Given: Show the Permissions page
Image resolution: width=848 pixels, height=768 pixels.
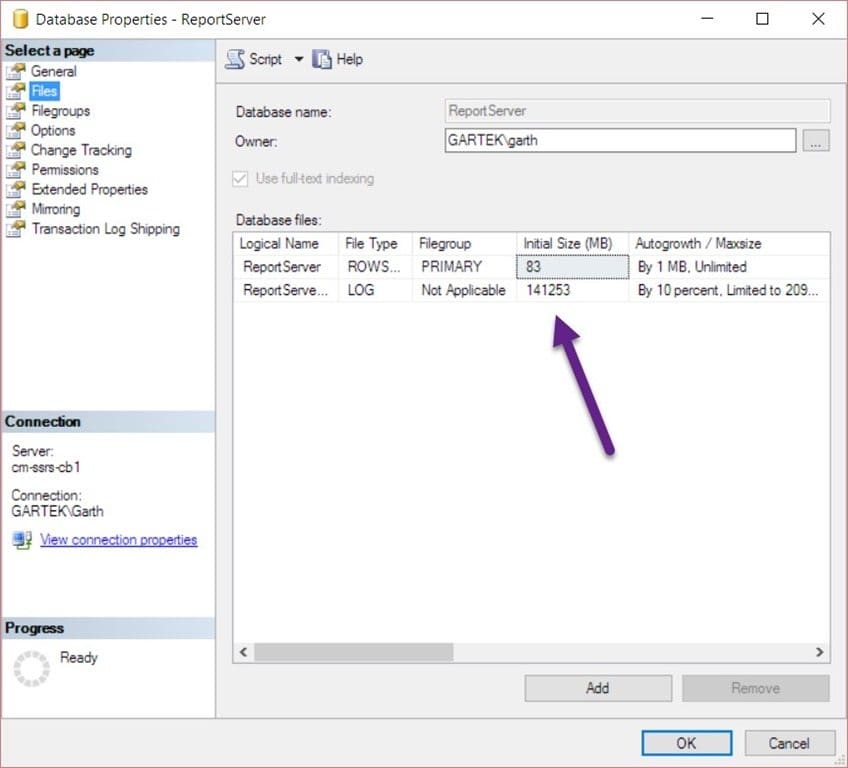Looking at the screenshot, I should (x=65, y=170).
